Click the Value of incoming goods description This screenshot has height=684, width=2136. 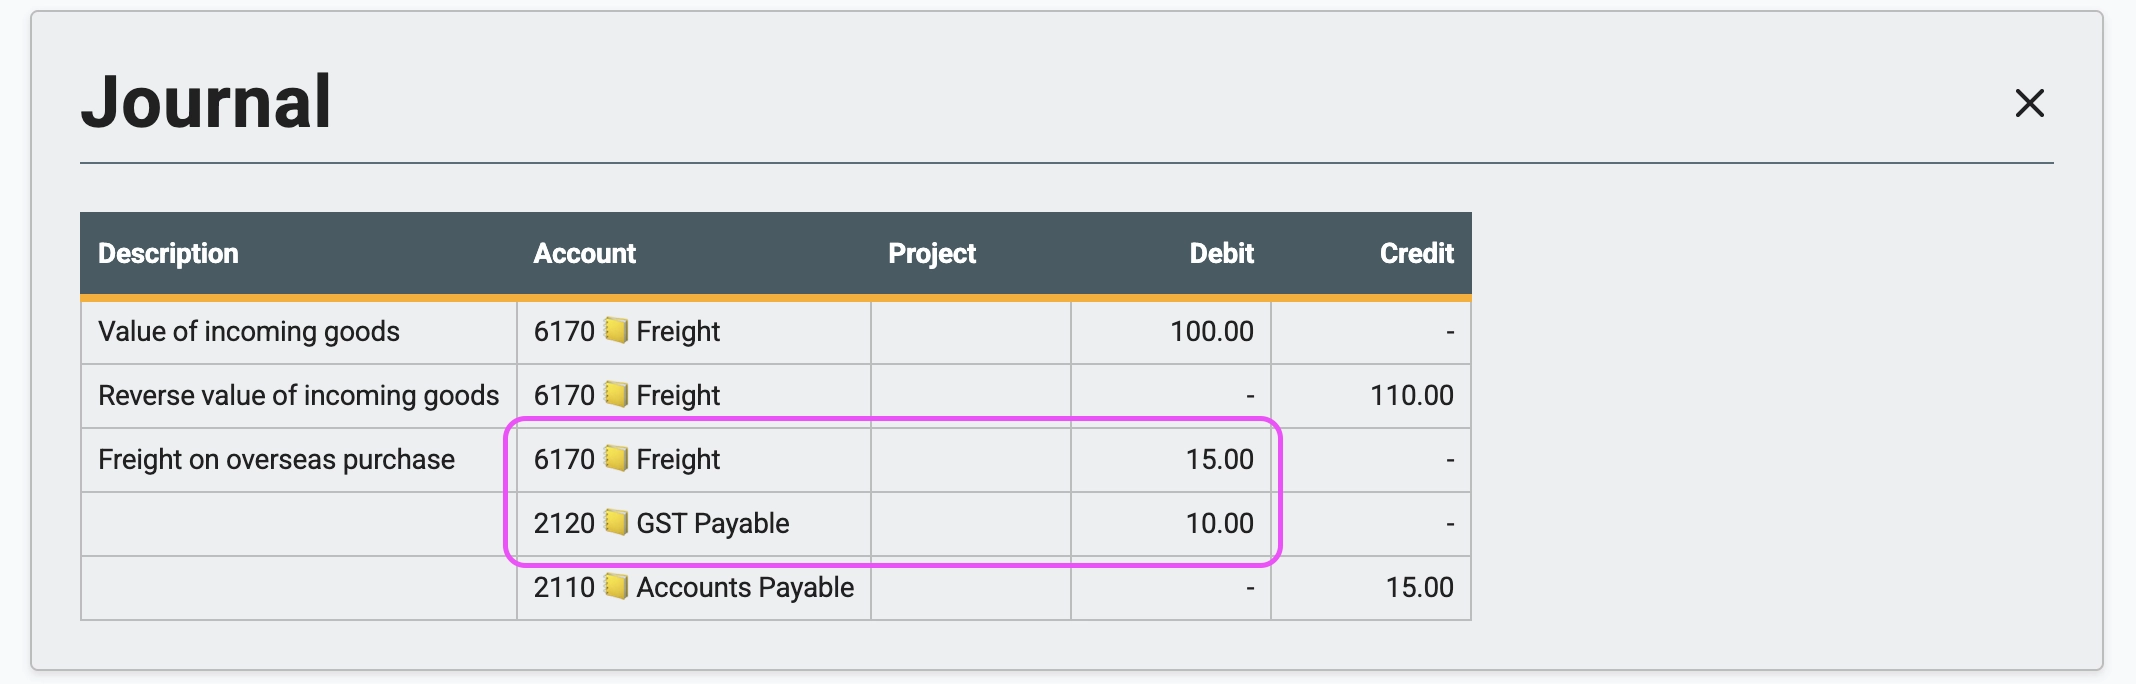coord(249,331)
